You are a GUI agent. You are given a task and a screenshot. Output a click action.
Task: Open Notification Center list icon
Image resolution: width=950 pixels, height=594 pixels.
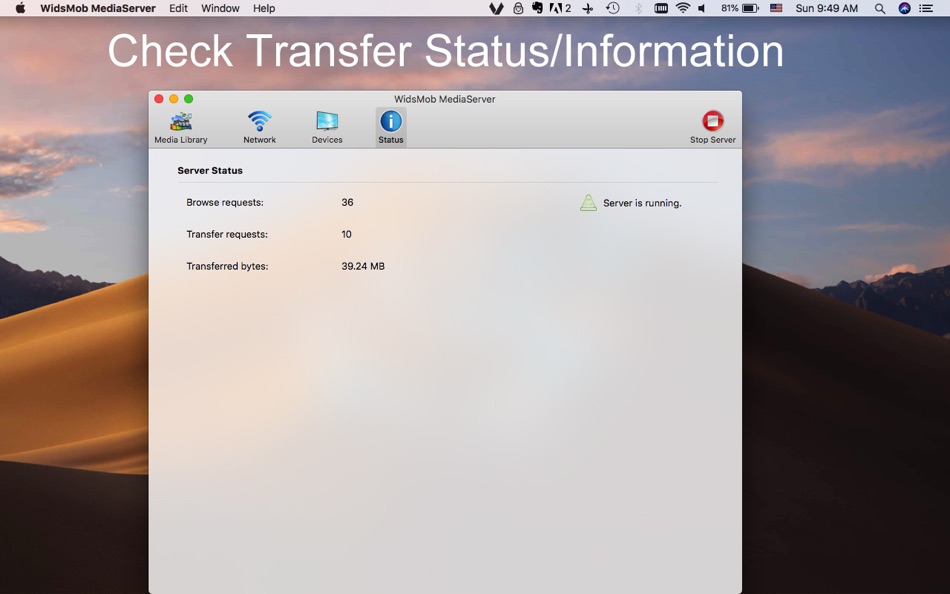coord(926,8)
